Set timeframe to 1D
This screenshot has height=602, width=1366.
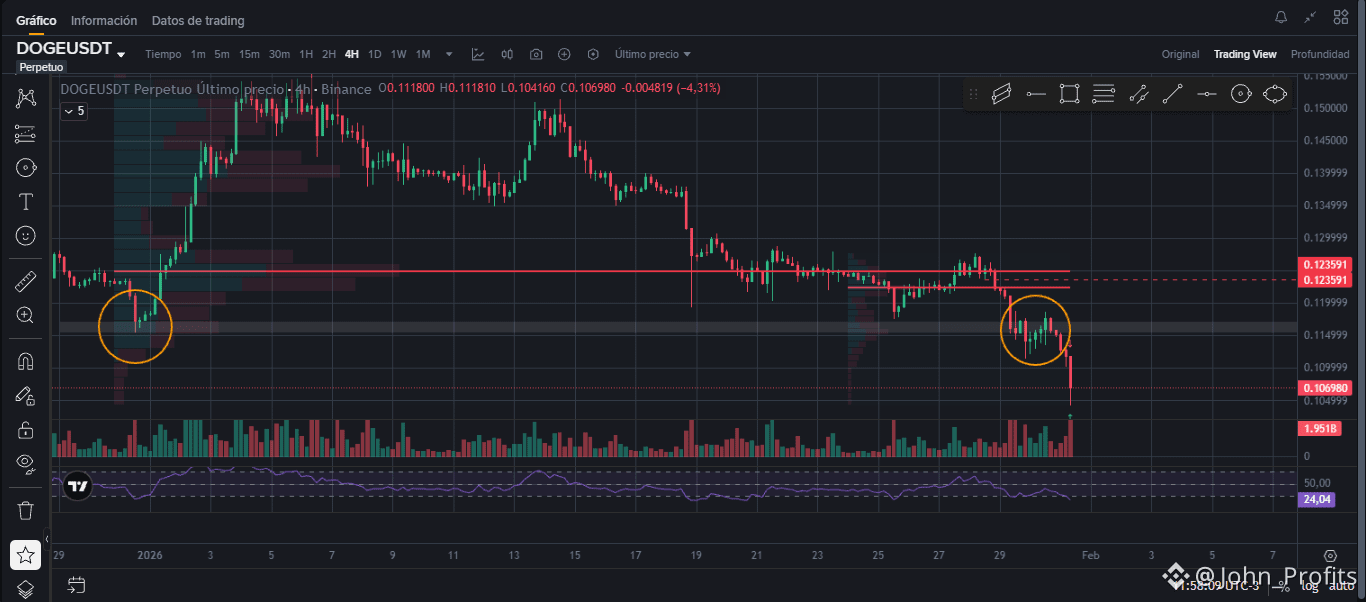point(375,54)
